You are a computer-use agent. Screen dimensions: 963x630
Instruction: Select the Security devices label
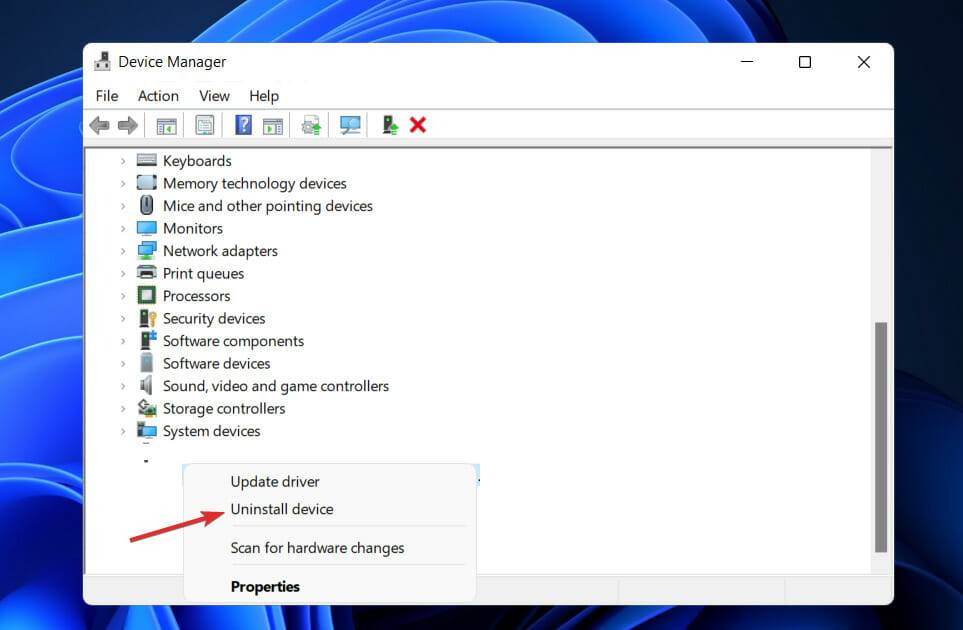(x=214, y=319)
